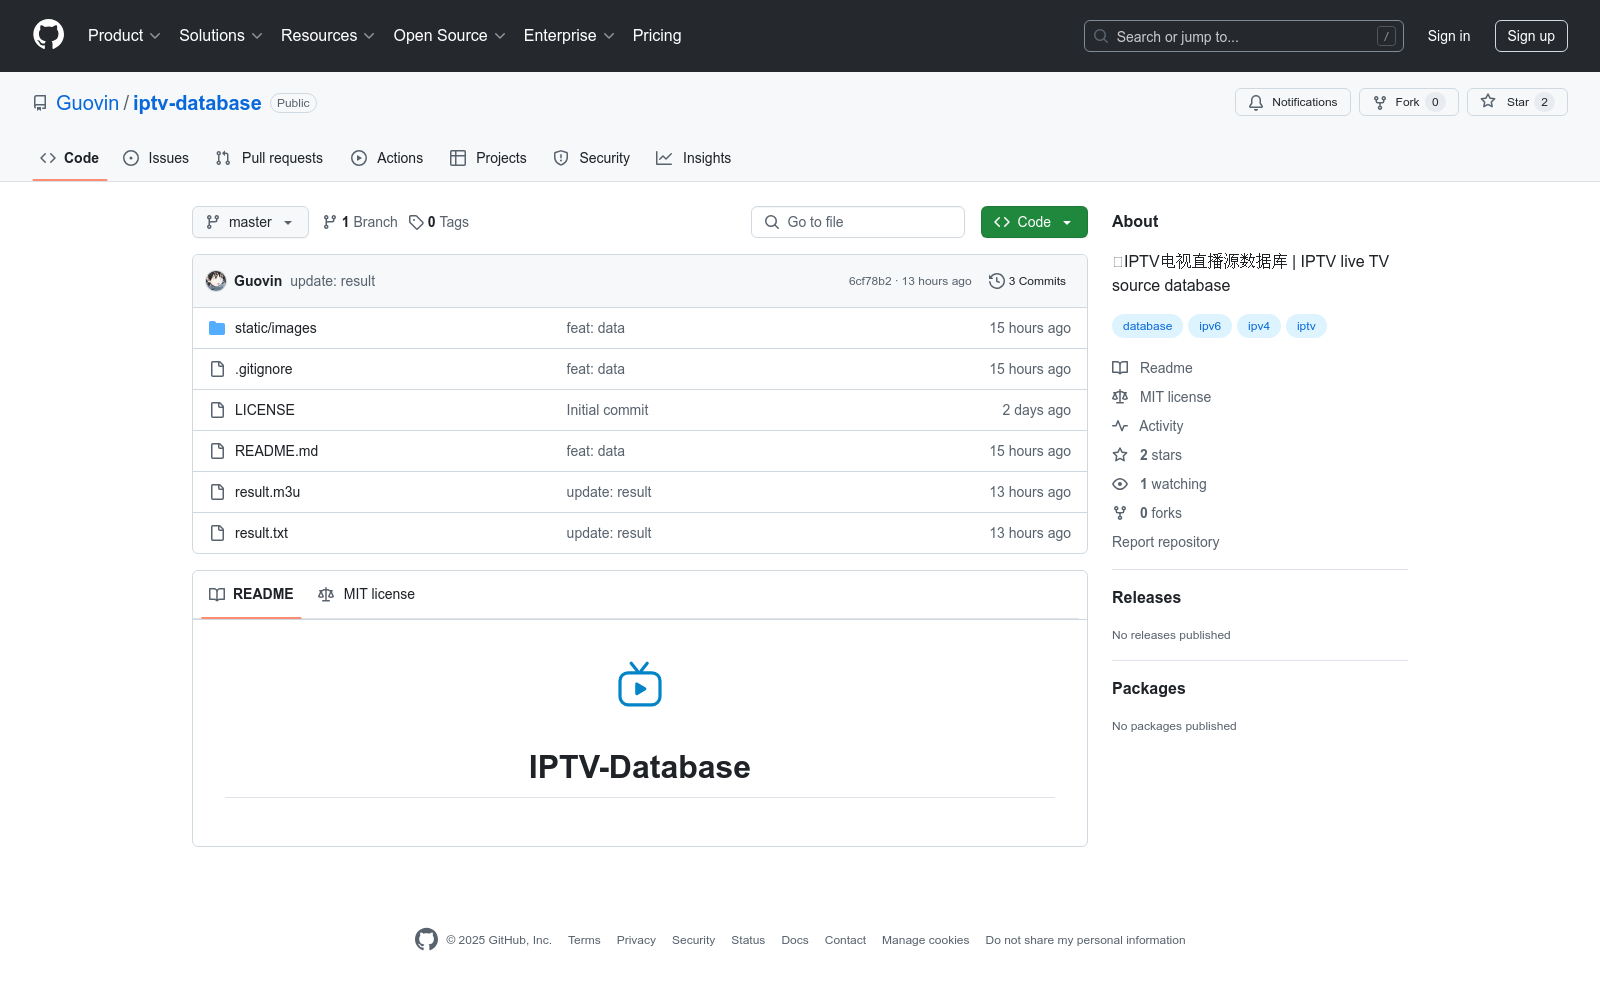
Task: Click the result.txt file icon
Action: tap(217, 533)
